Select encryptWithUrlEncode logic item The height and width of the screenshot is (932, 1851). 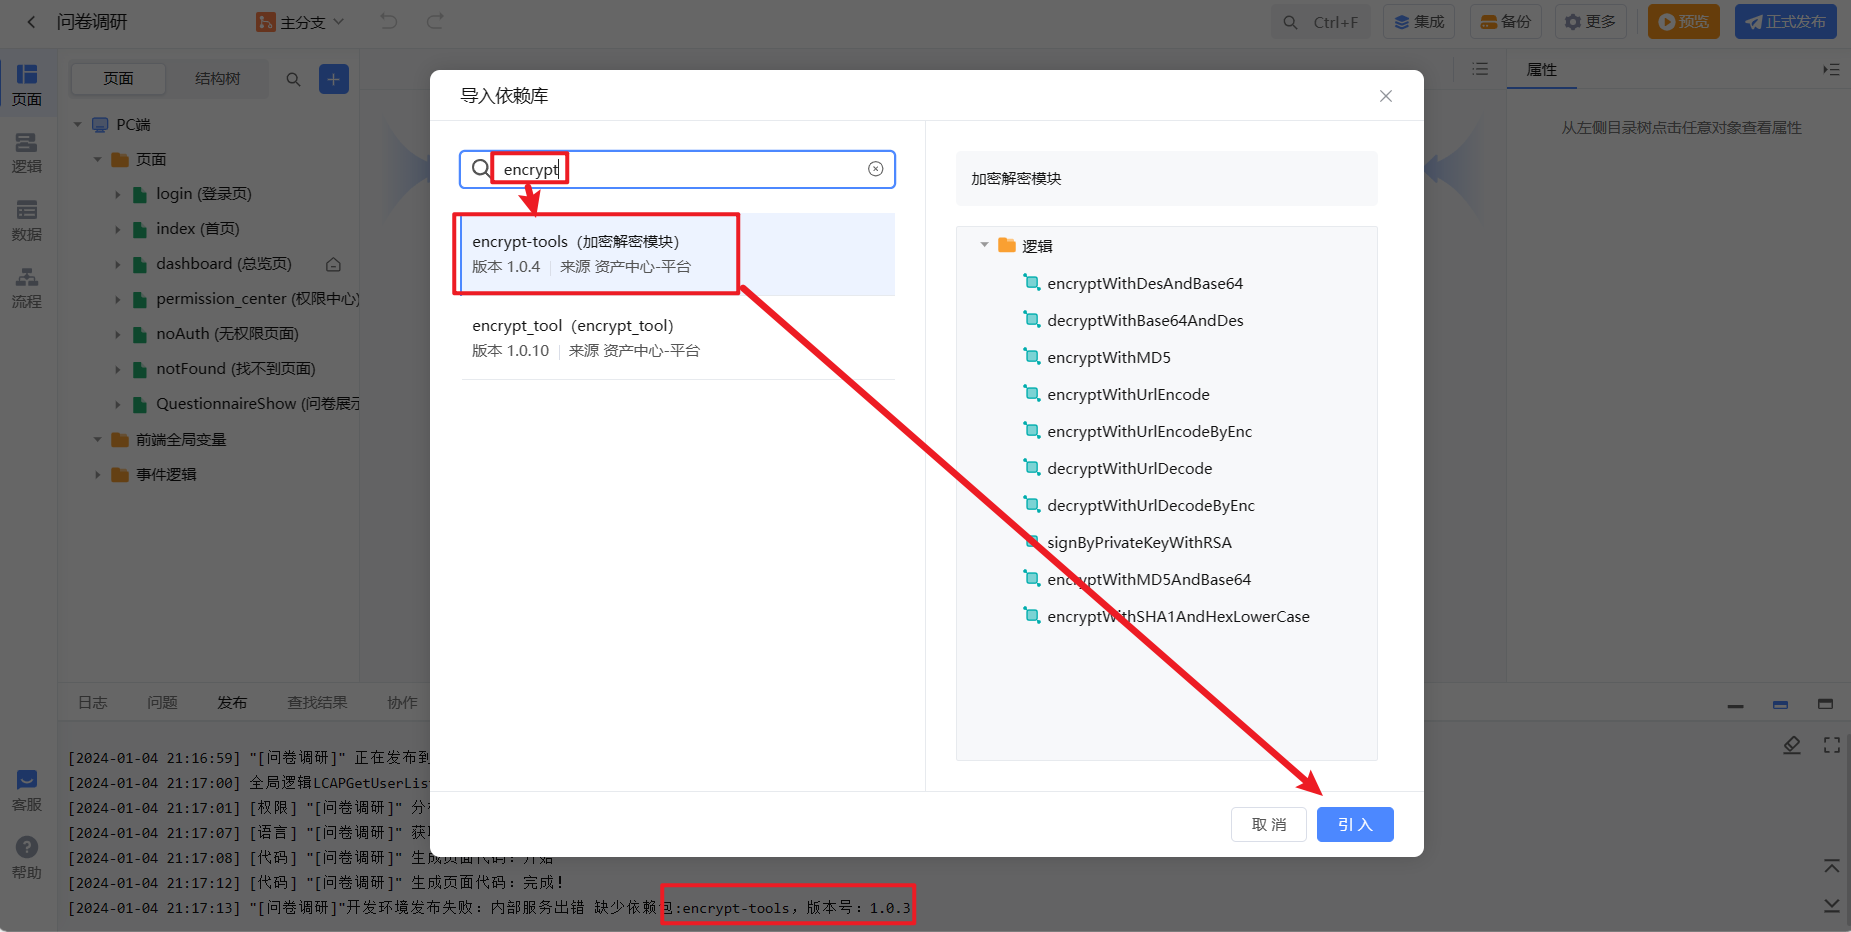[1128, 395]
